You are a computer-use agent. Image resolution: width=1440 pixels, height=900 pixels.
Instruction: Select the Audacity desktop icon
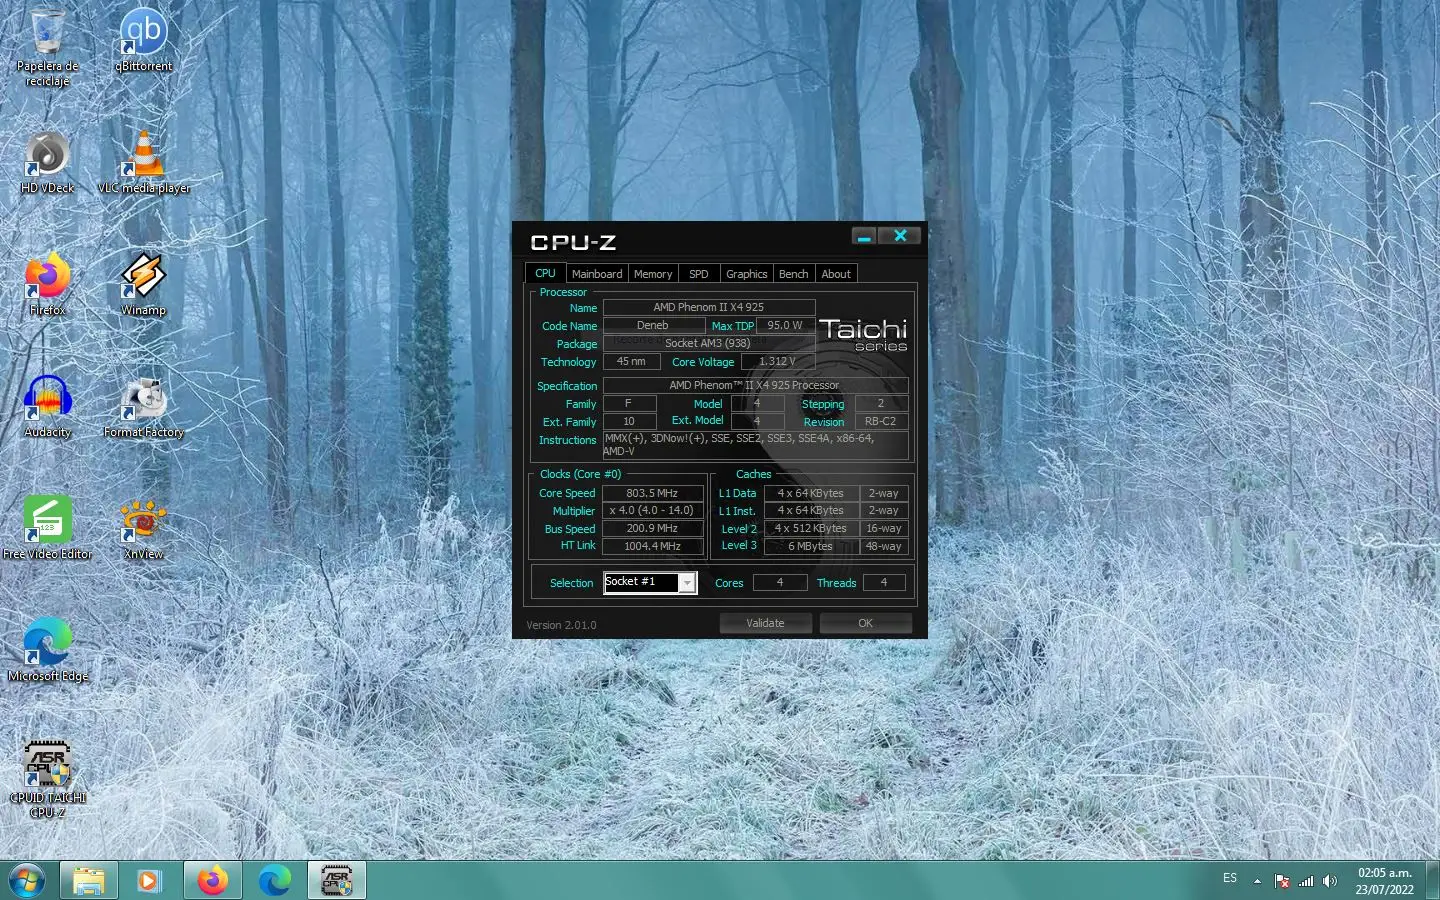[47, 406]
